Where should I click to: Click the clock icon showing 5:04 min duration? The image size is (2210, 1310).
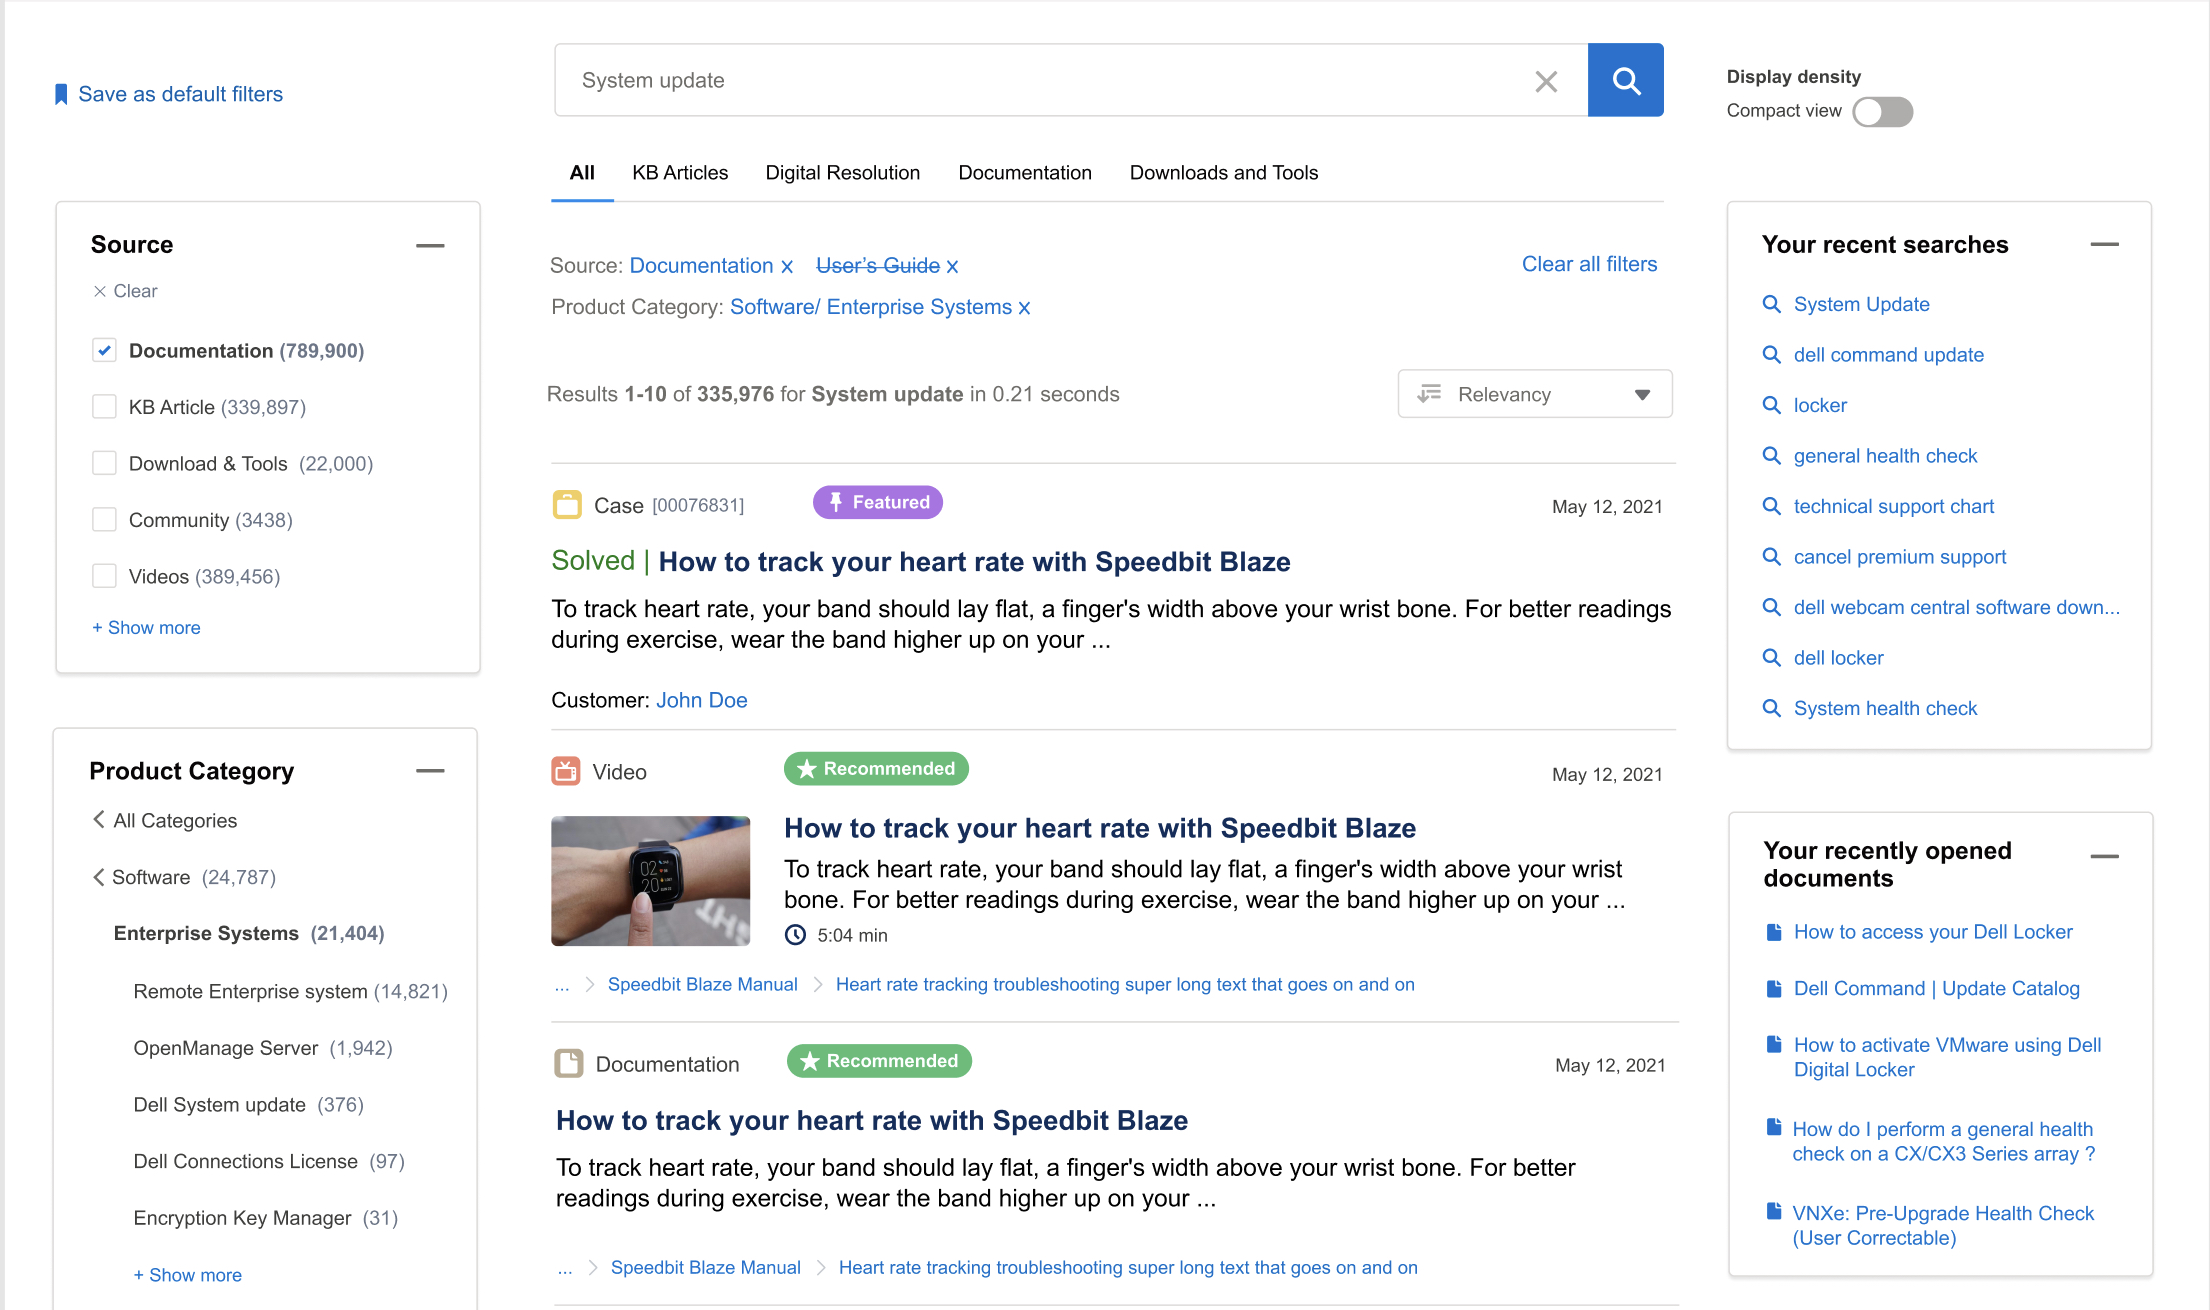(x=795, y=935)
